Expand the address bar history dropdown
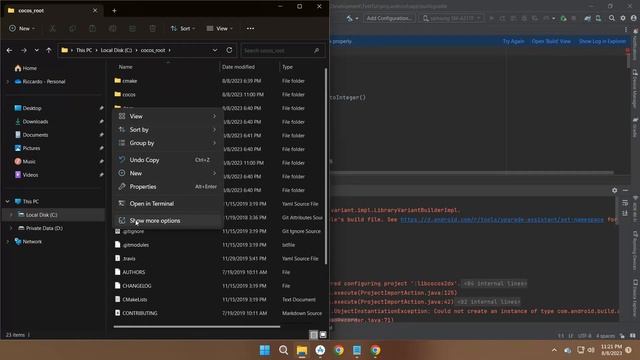Screen dimensions: 640x360 [215, 50]
